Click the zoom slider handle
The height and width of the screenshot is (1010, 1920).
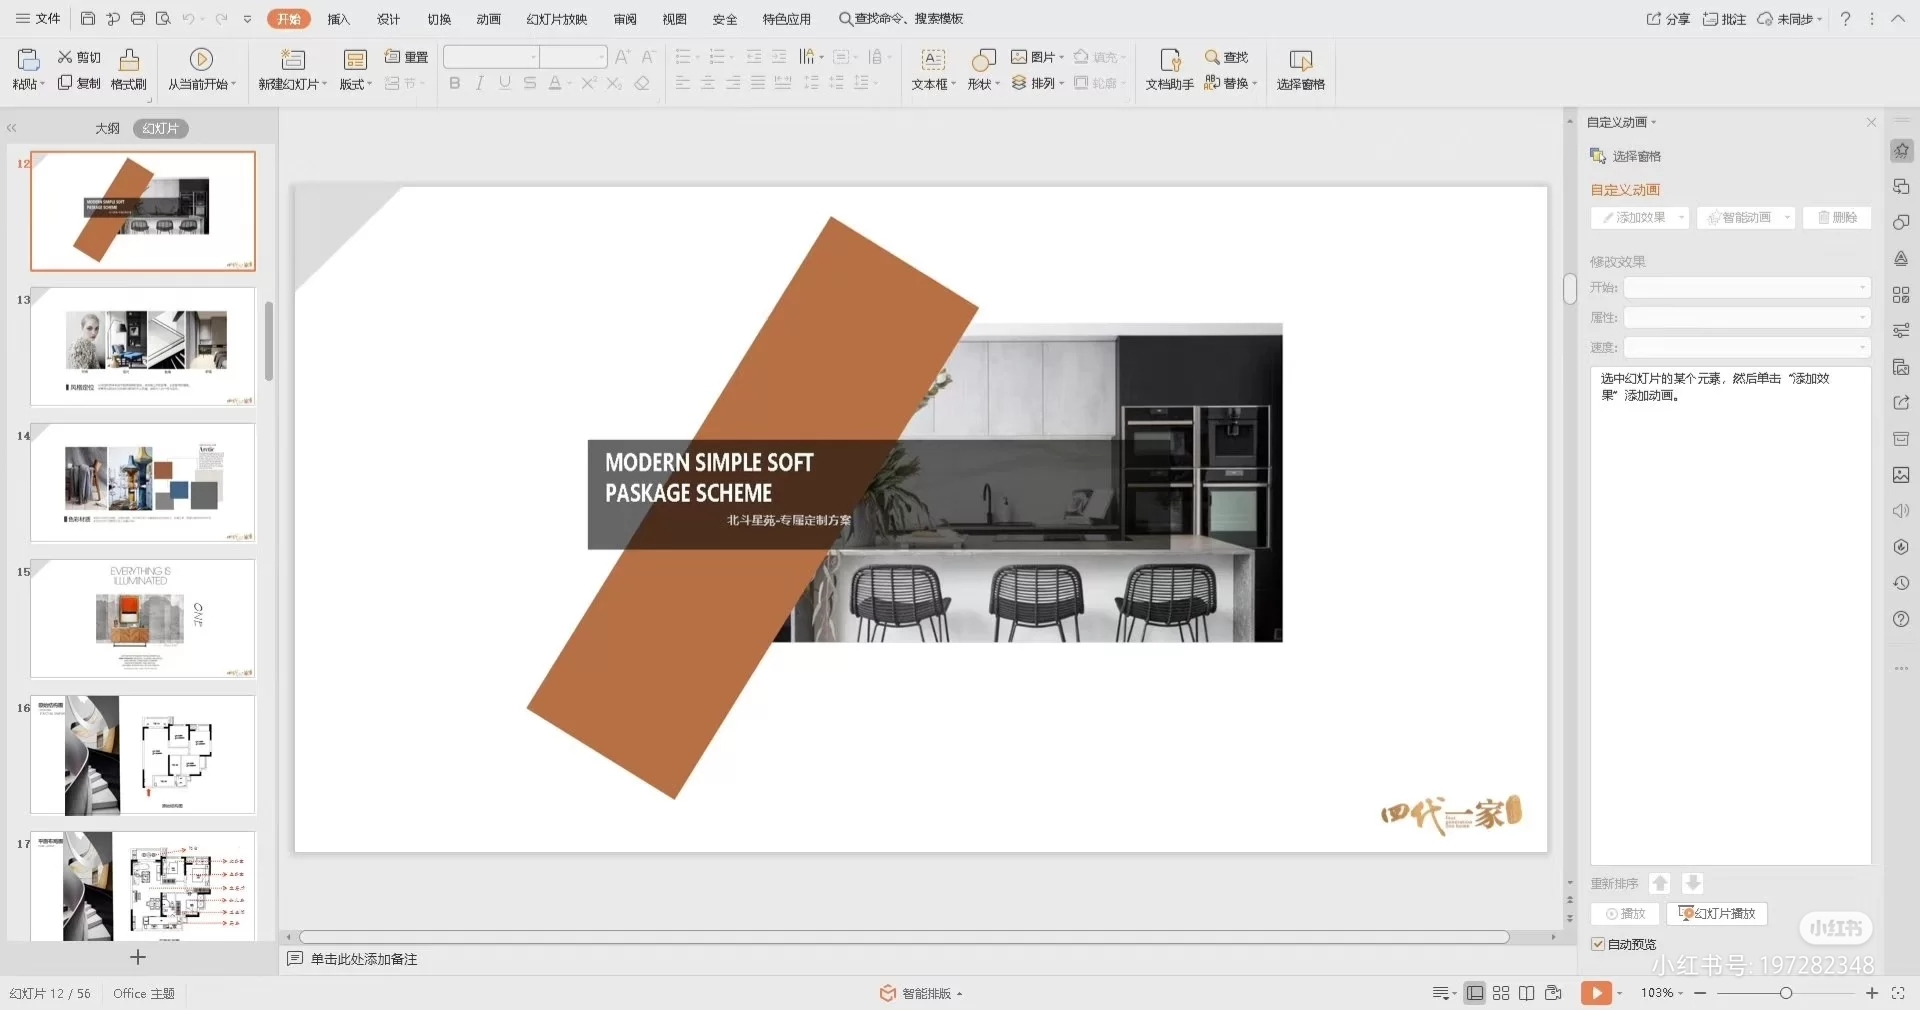point(1785,993)
